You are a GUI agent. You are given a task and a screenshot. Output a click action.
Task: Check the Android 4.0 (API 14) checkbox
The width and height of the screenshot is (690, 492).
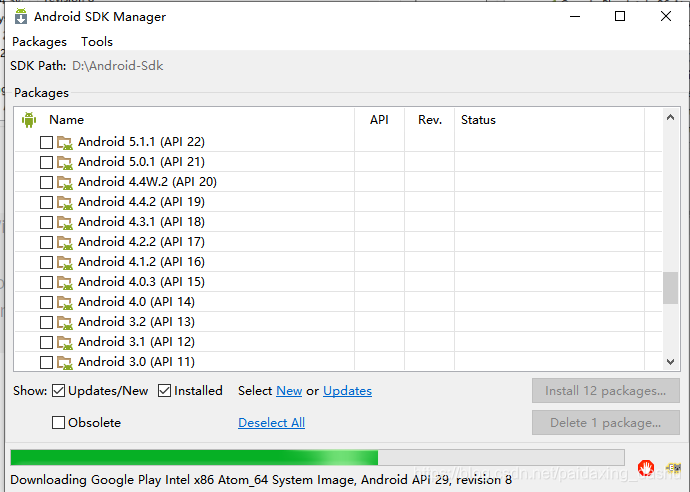click(x=46, y=303)
